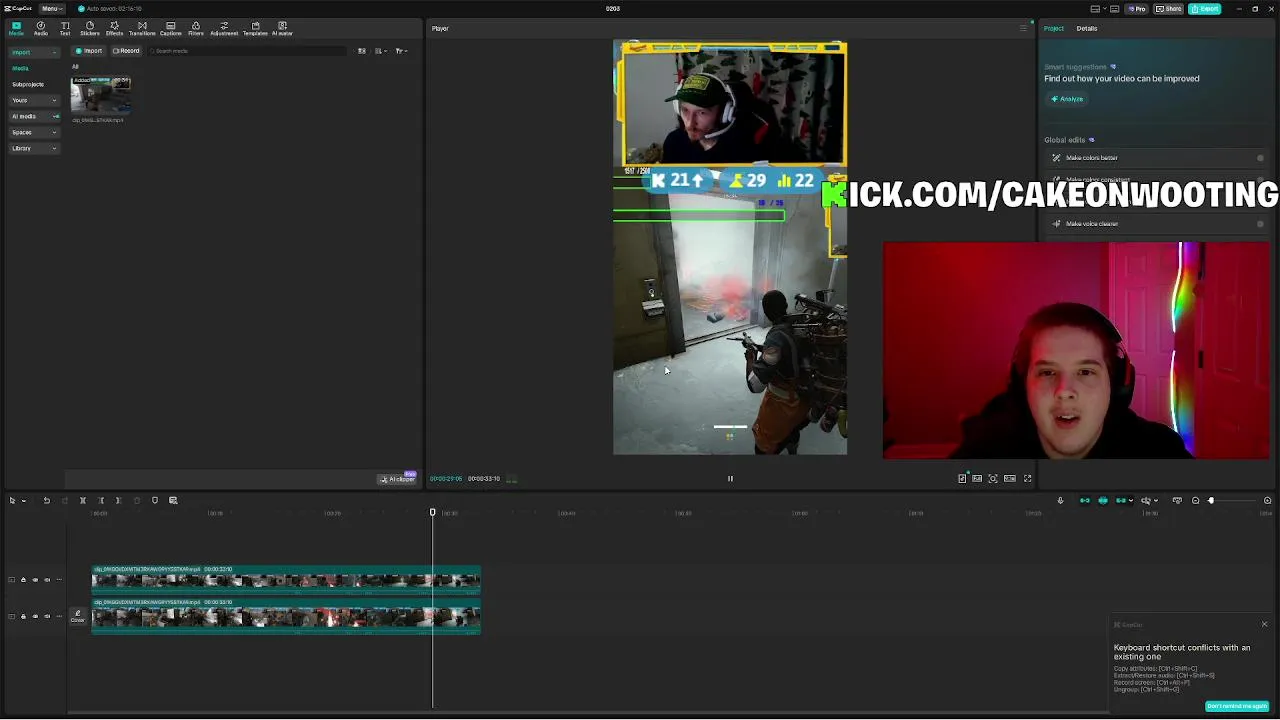The image size is (1280, 720).
Task: Toggle the main track magnet snapping icon
Action: [1085, 500]
